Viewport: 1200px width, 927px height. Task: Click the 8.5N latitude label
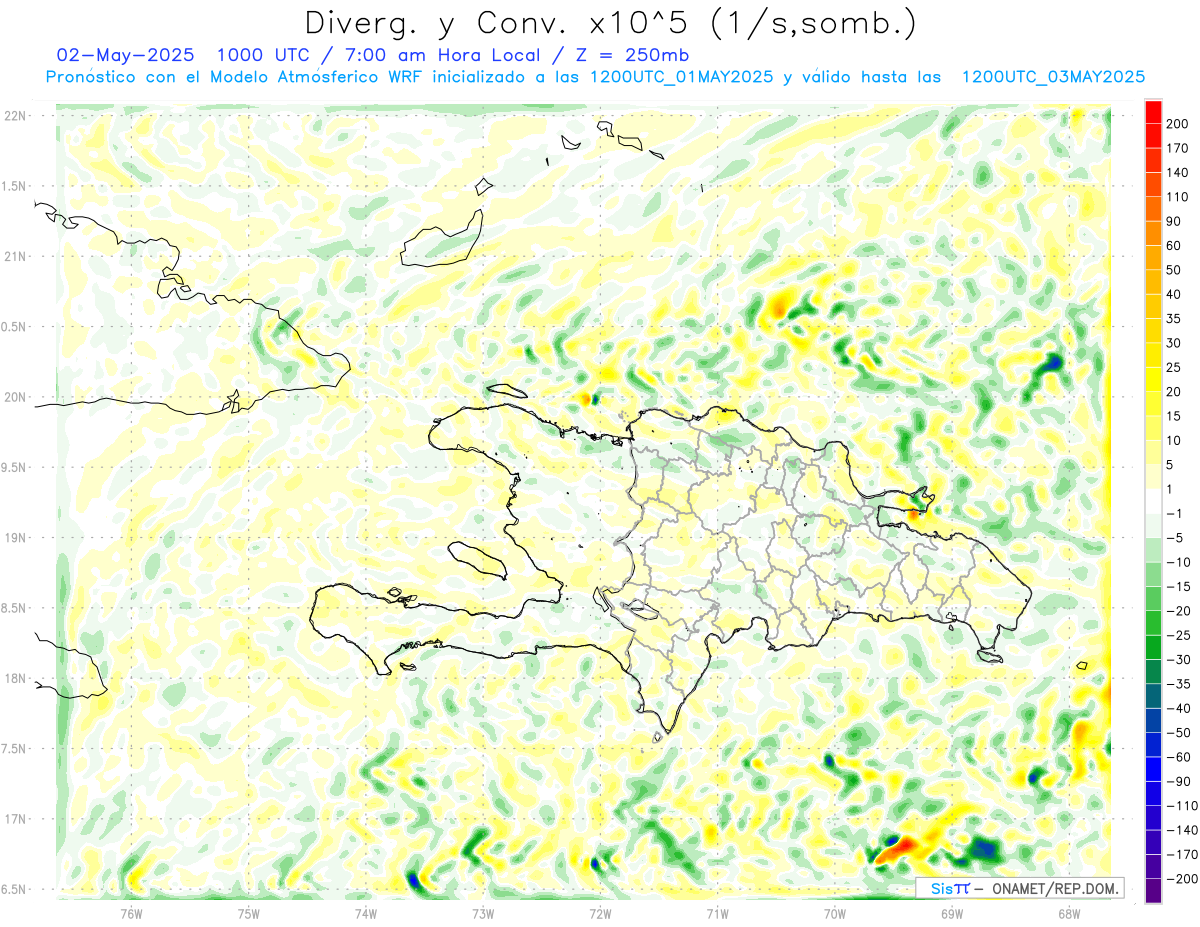coord(13,608)
